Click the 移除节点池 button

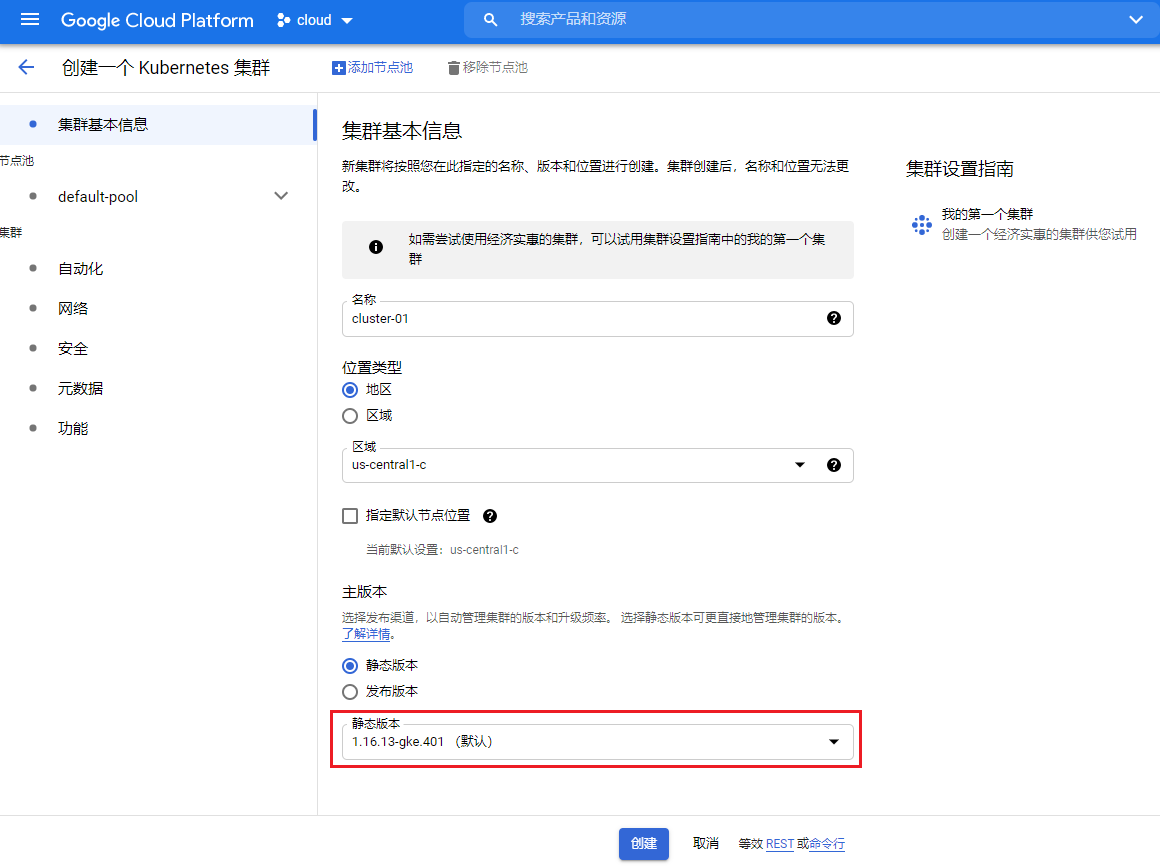point(488,68)
